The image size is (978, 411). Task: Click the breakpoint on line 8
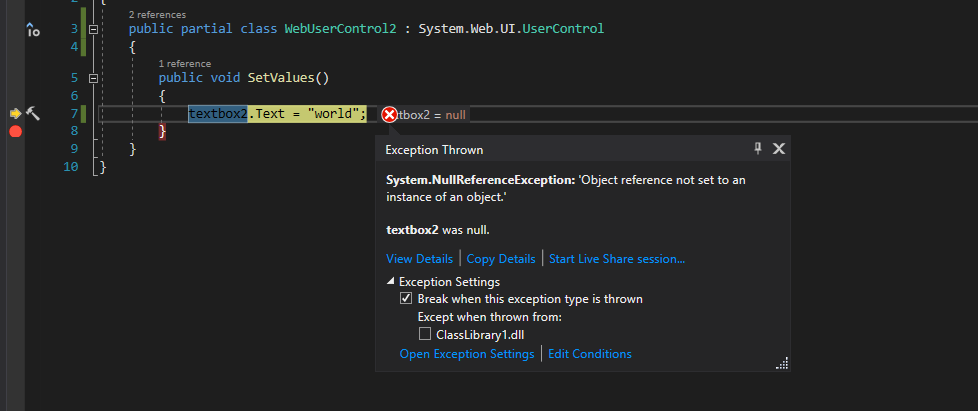[x=16, y=132]
